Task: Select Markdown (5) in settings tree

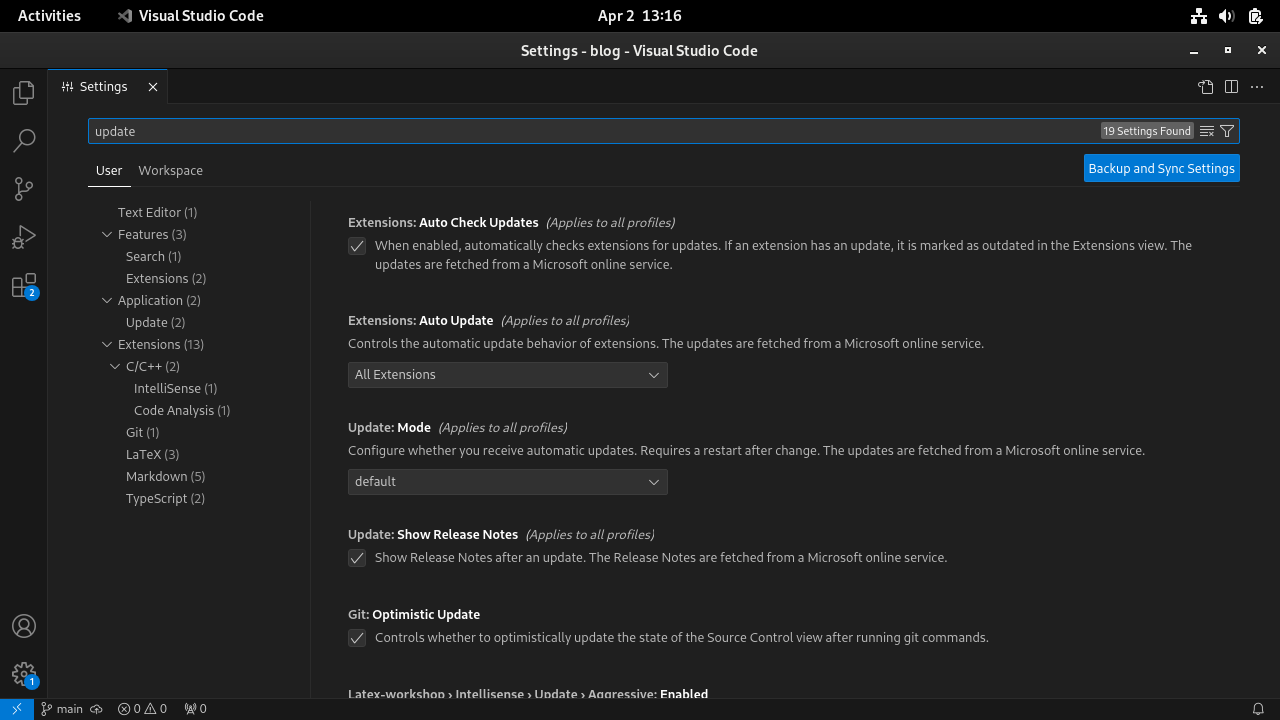Action: (165, 476)
